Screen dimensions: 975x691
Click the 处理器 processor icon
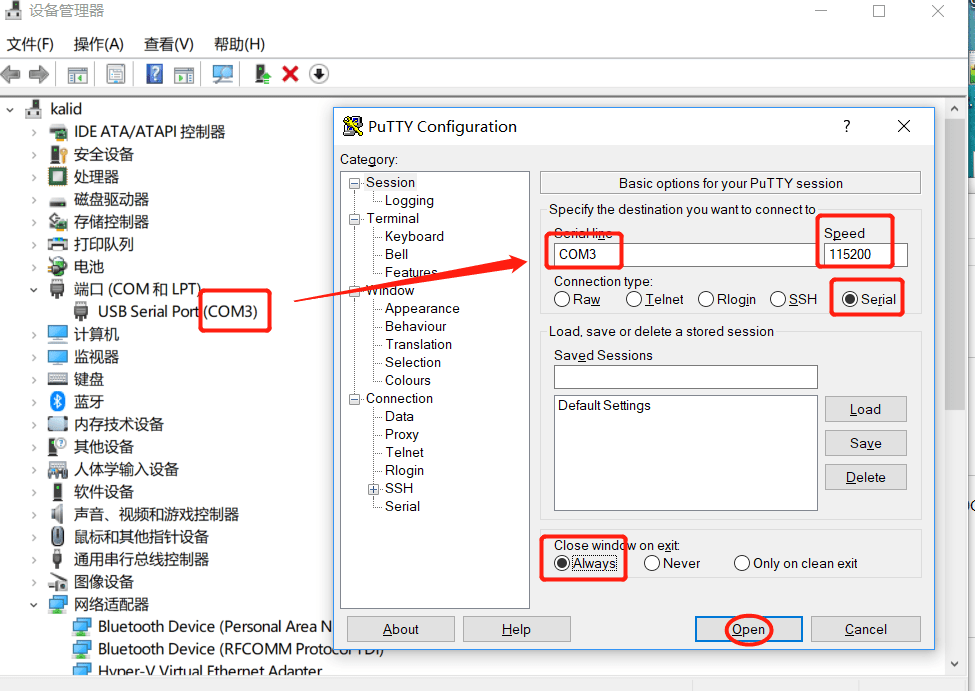(57, 177)
